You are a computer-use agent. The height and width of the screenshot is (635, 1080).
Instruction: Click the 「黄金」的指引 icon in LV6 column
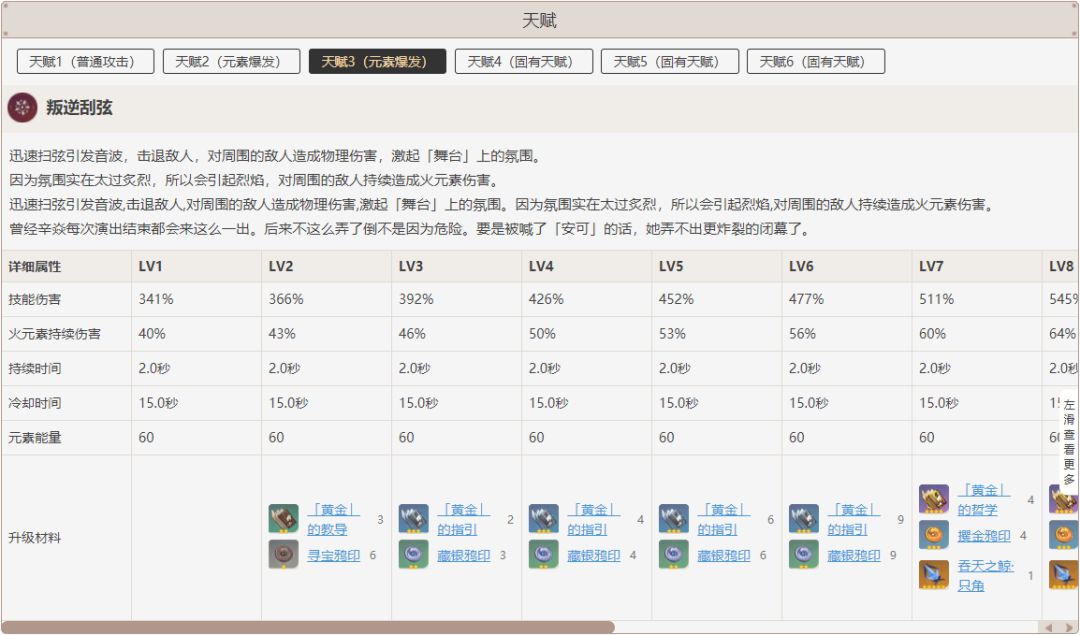click(804, 519)
